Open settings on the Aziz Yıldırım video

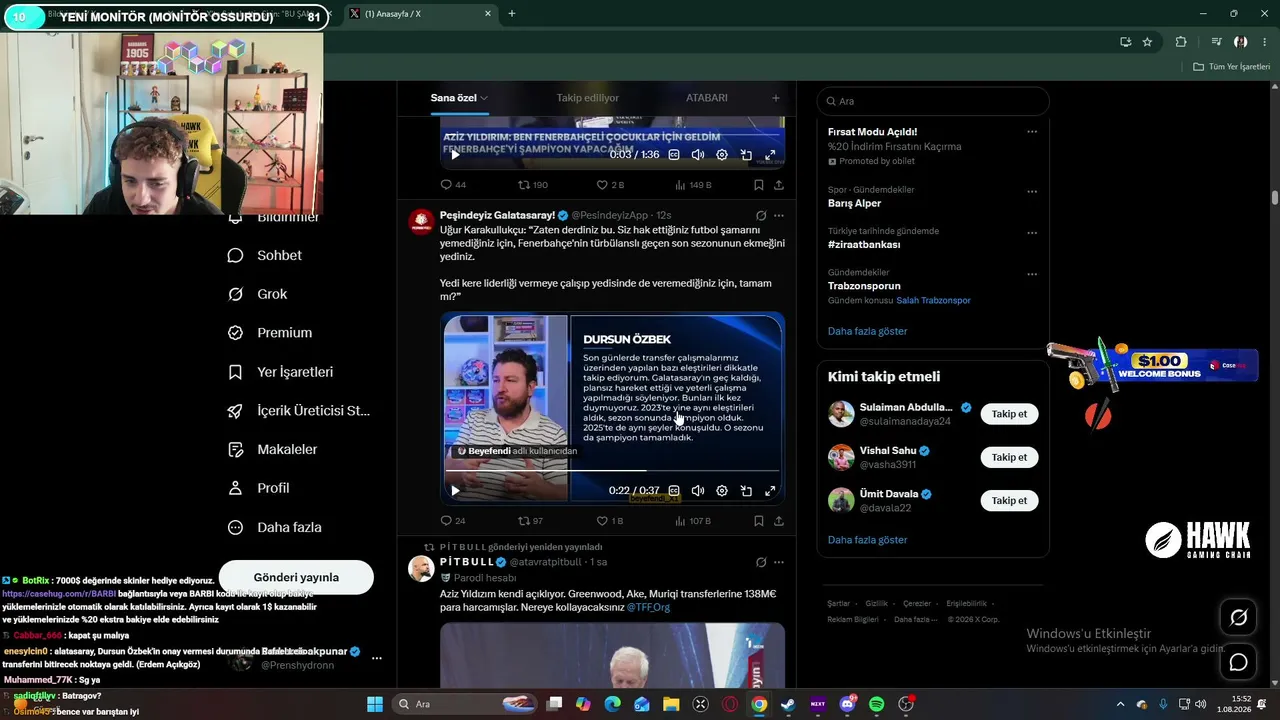pyautogui.click(x=722, y=155)
